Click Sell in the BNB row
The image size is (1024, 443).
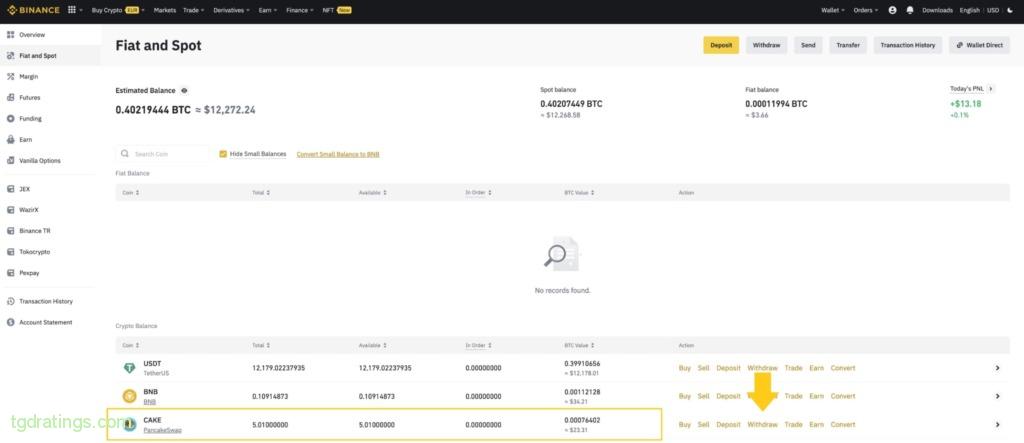[x=703, y=396]
